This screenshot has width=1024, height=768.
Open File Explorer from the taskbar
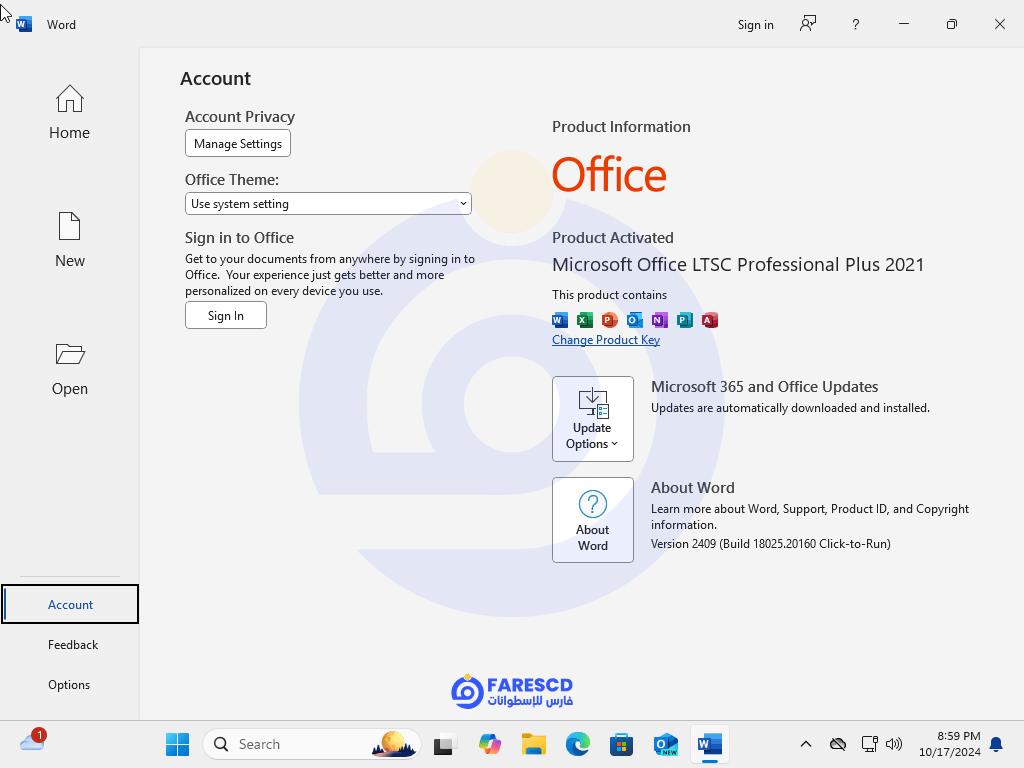(534, 744)
